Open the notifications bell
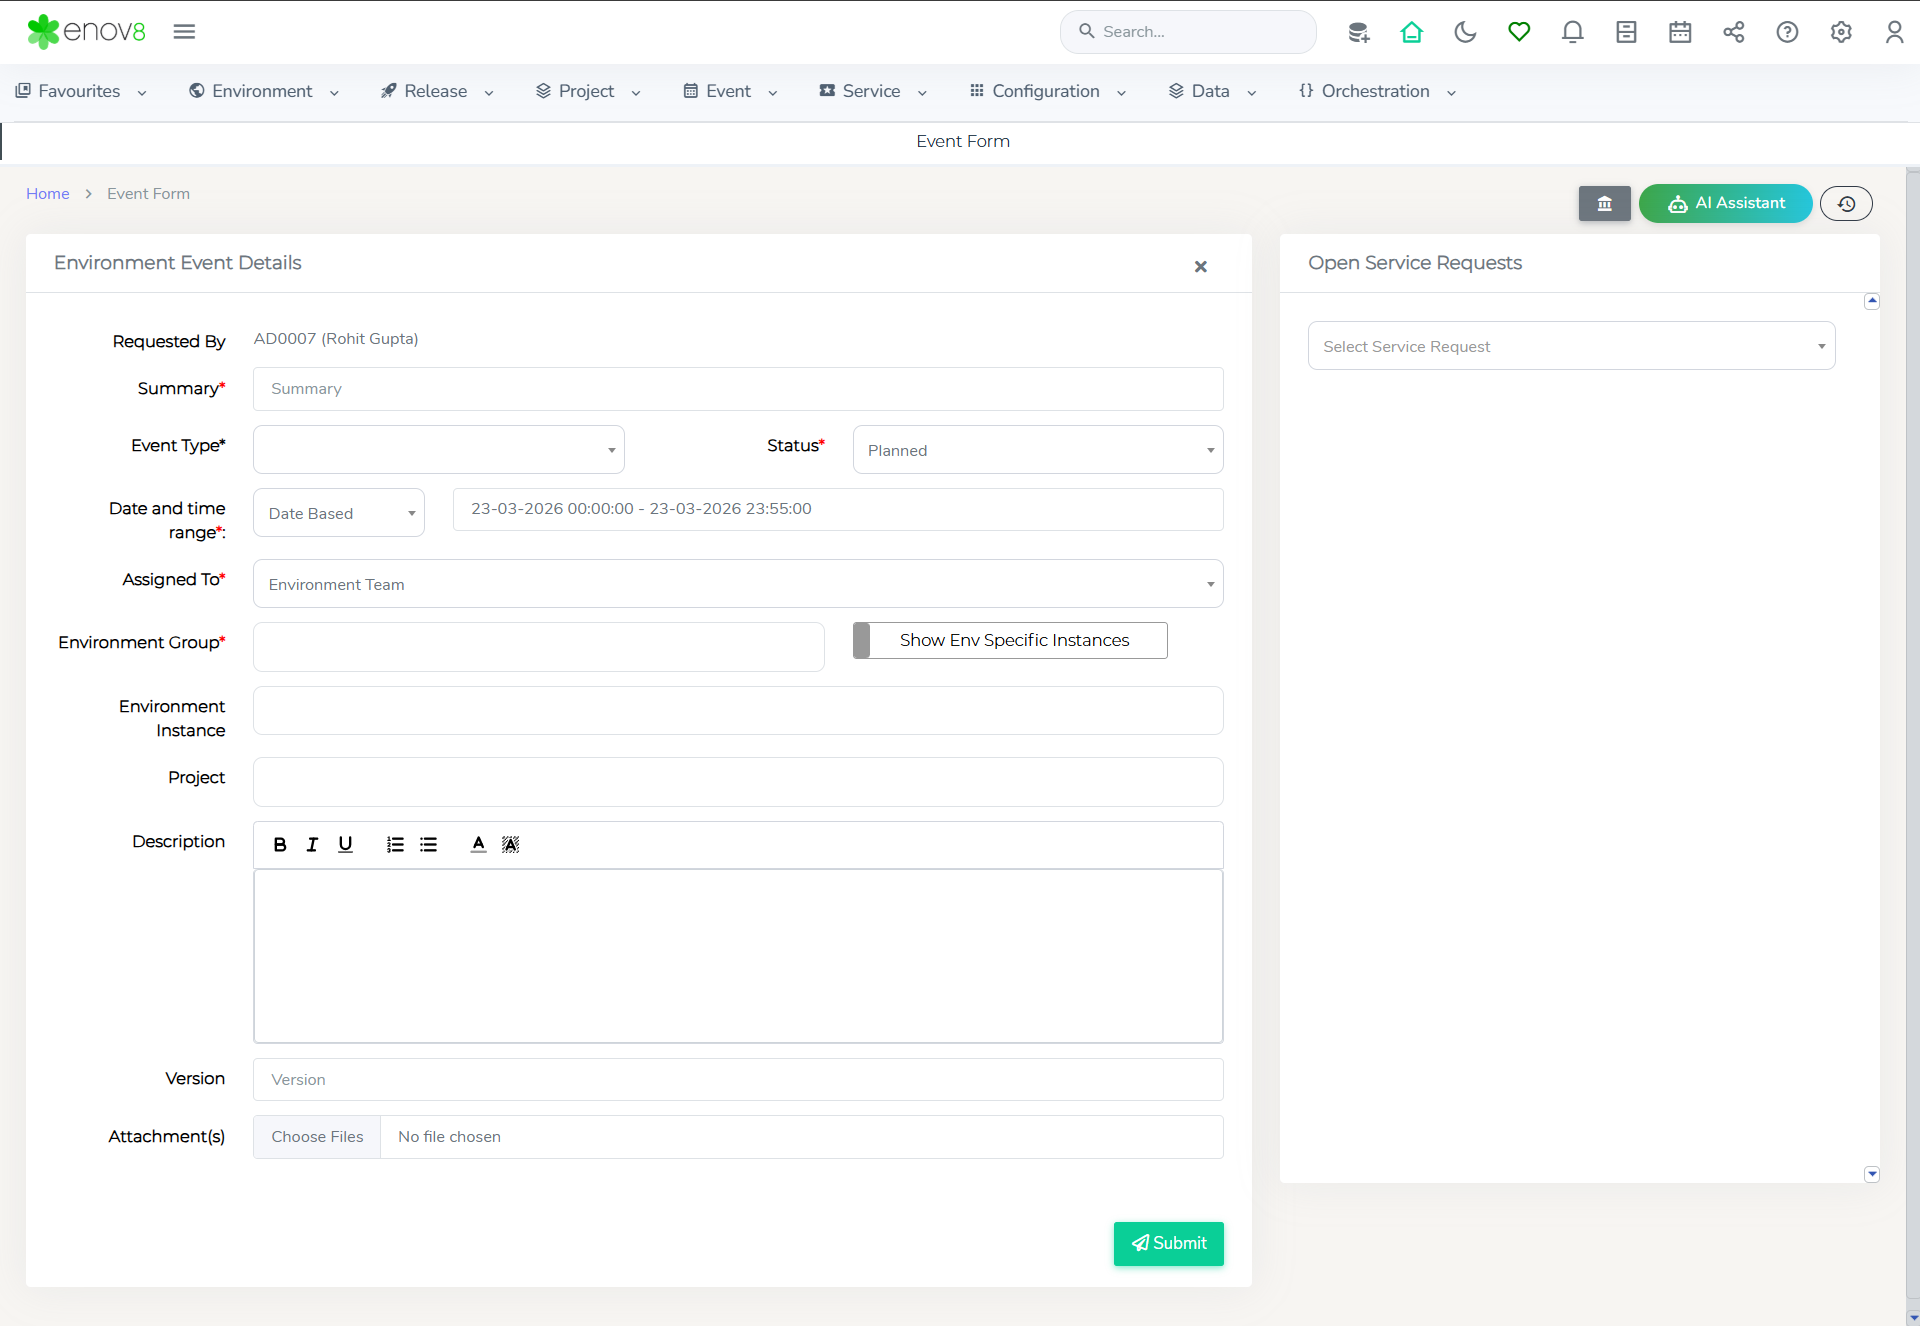Screen dimensions: 1920x1326 click(x=1572, y=32)
